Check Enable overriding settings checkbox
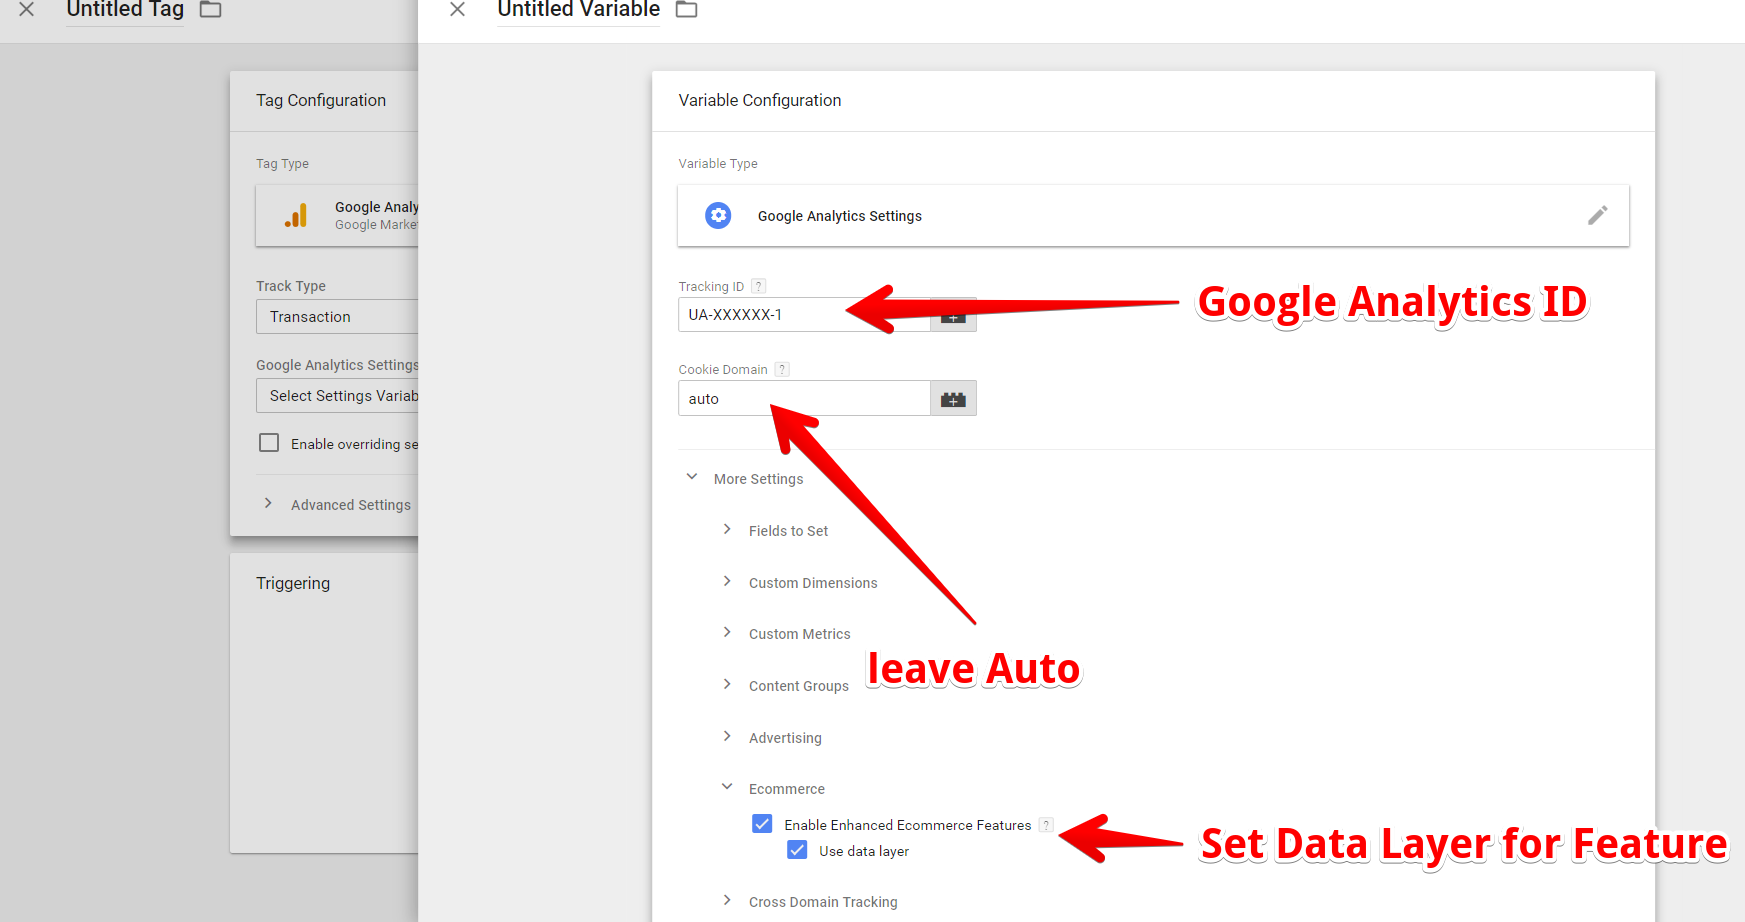The image size is (1745, 922). pos(269,443)
